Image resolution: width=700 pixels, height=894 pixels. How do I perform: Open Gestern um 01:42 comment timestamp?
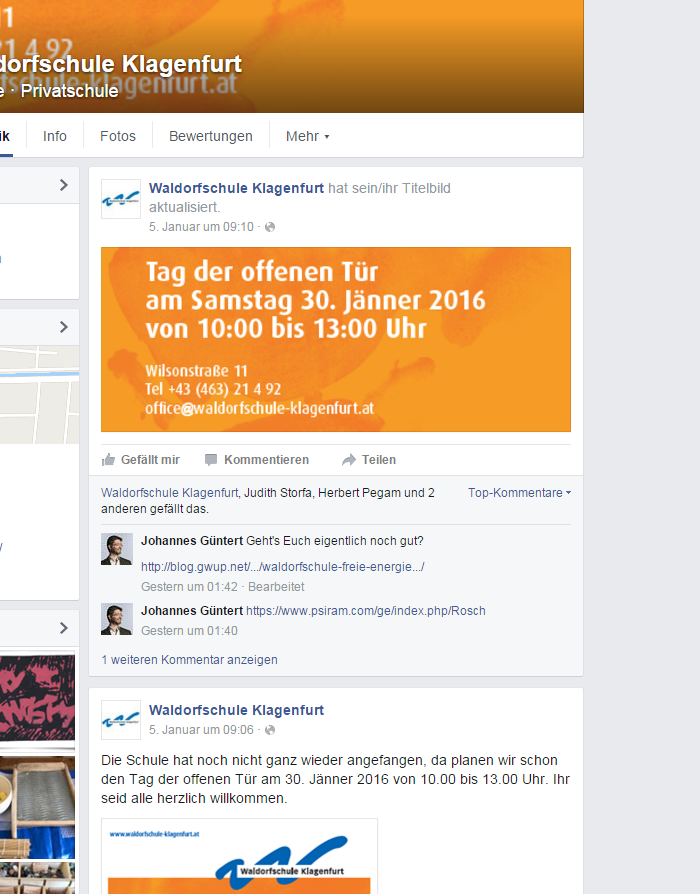tap(189, 587)
